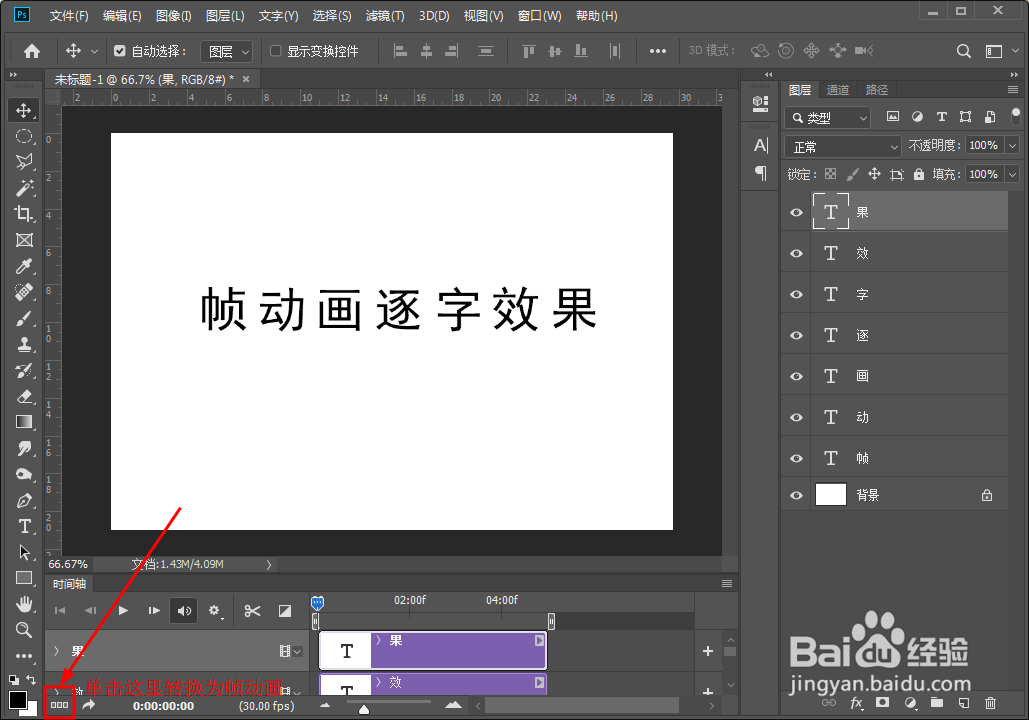The height and width of the screenshot is (720, 1029).
Task: Switch to the 通道 channels tab
Action: coord(837,90)
